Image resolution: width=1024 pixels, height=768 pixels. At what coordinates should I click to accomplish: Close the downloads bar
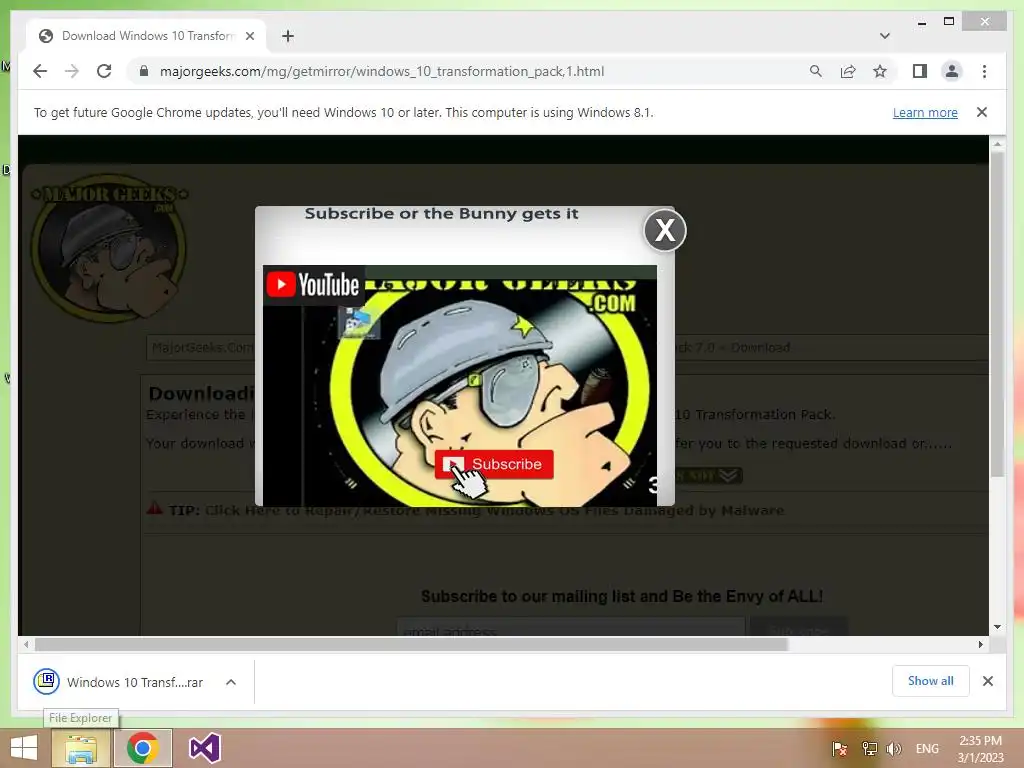point(988,681)
